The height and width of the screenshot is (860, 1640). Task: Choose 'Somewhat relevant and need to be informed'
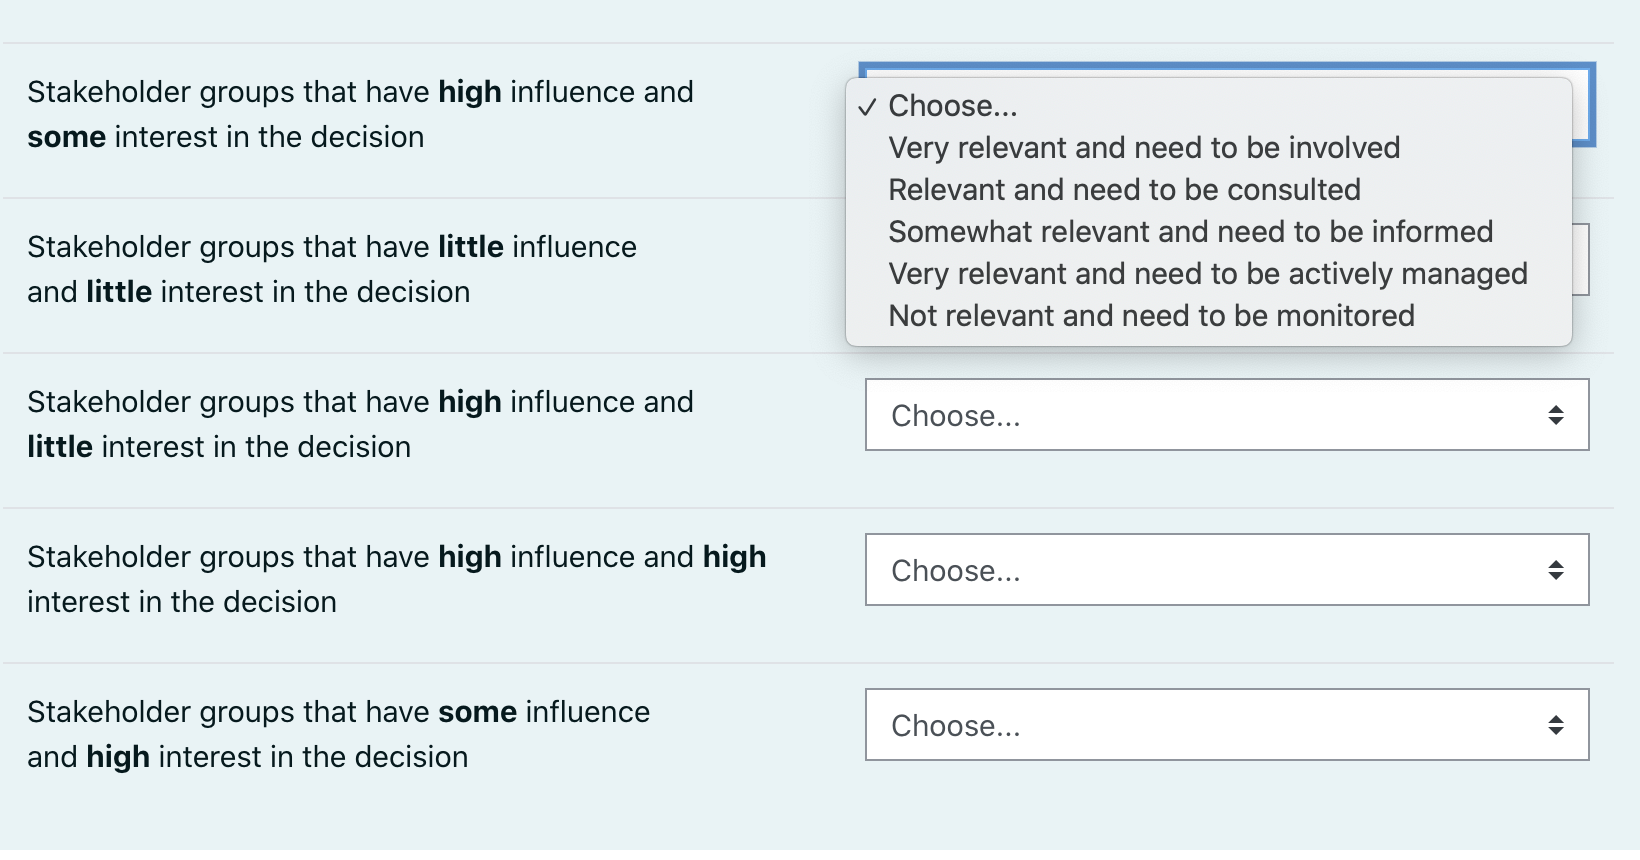(x=1191, y=231)
